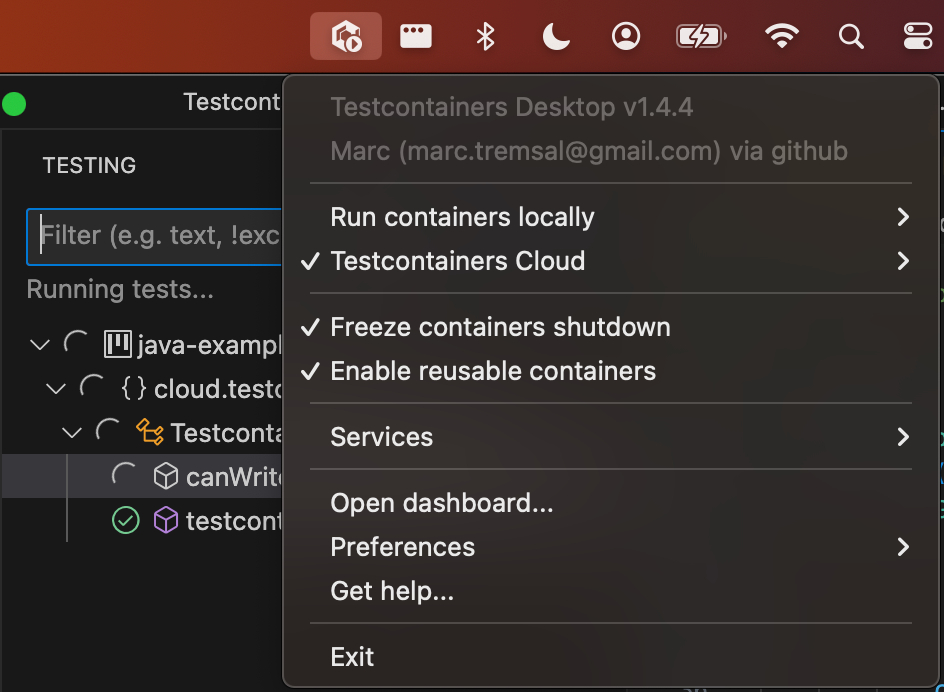This screenshot has height=692, width=944.
Task: Click the orange test class icon
Action: click(149, 432)
